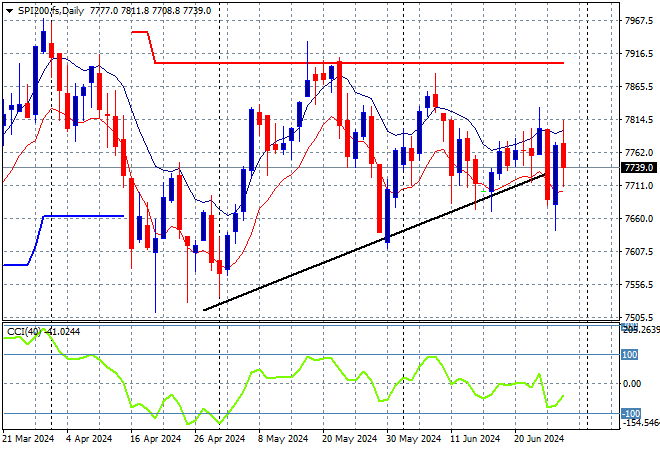Click the 8 May 2024 date label
This screenshot has height=450, width=660.
pos(283,439)
